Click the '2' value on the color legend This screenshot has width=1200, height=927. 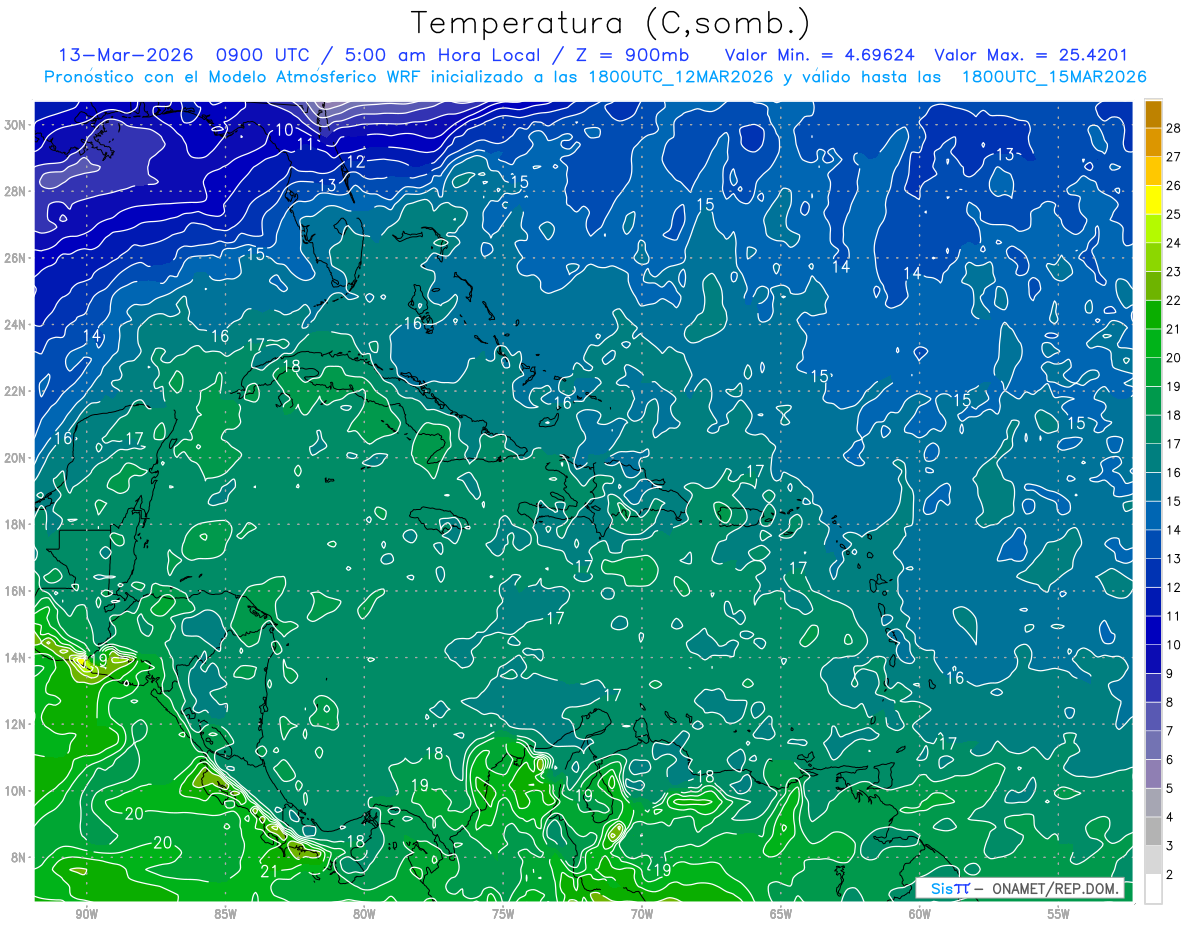point(1170,875)
